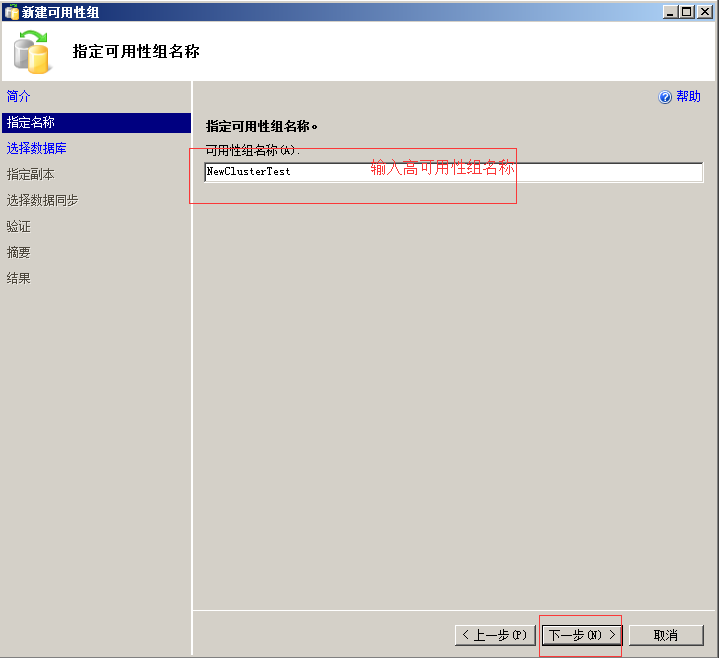Focus the name field containing NewClusterTest
This screenshot has height=658, width=719.
tap(453, 172)
